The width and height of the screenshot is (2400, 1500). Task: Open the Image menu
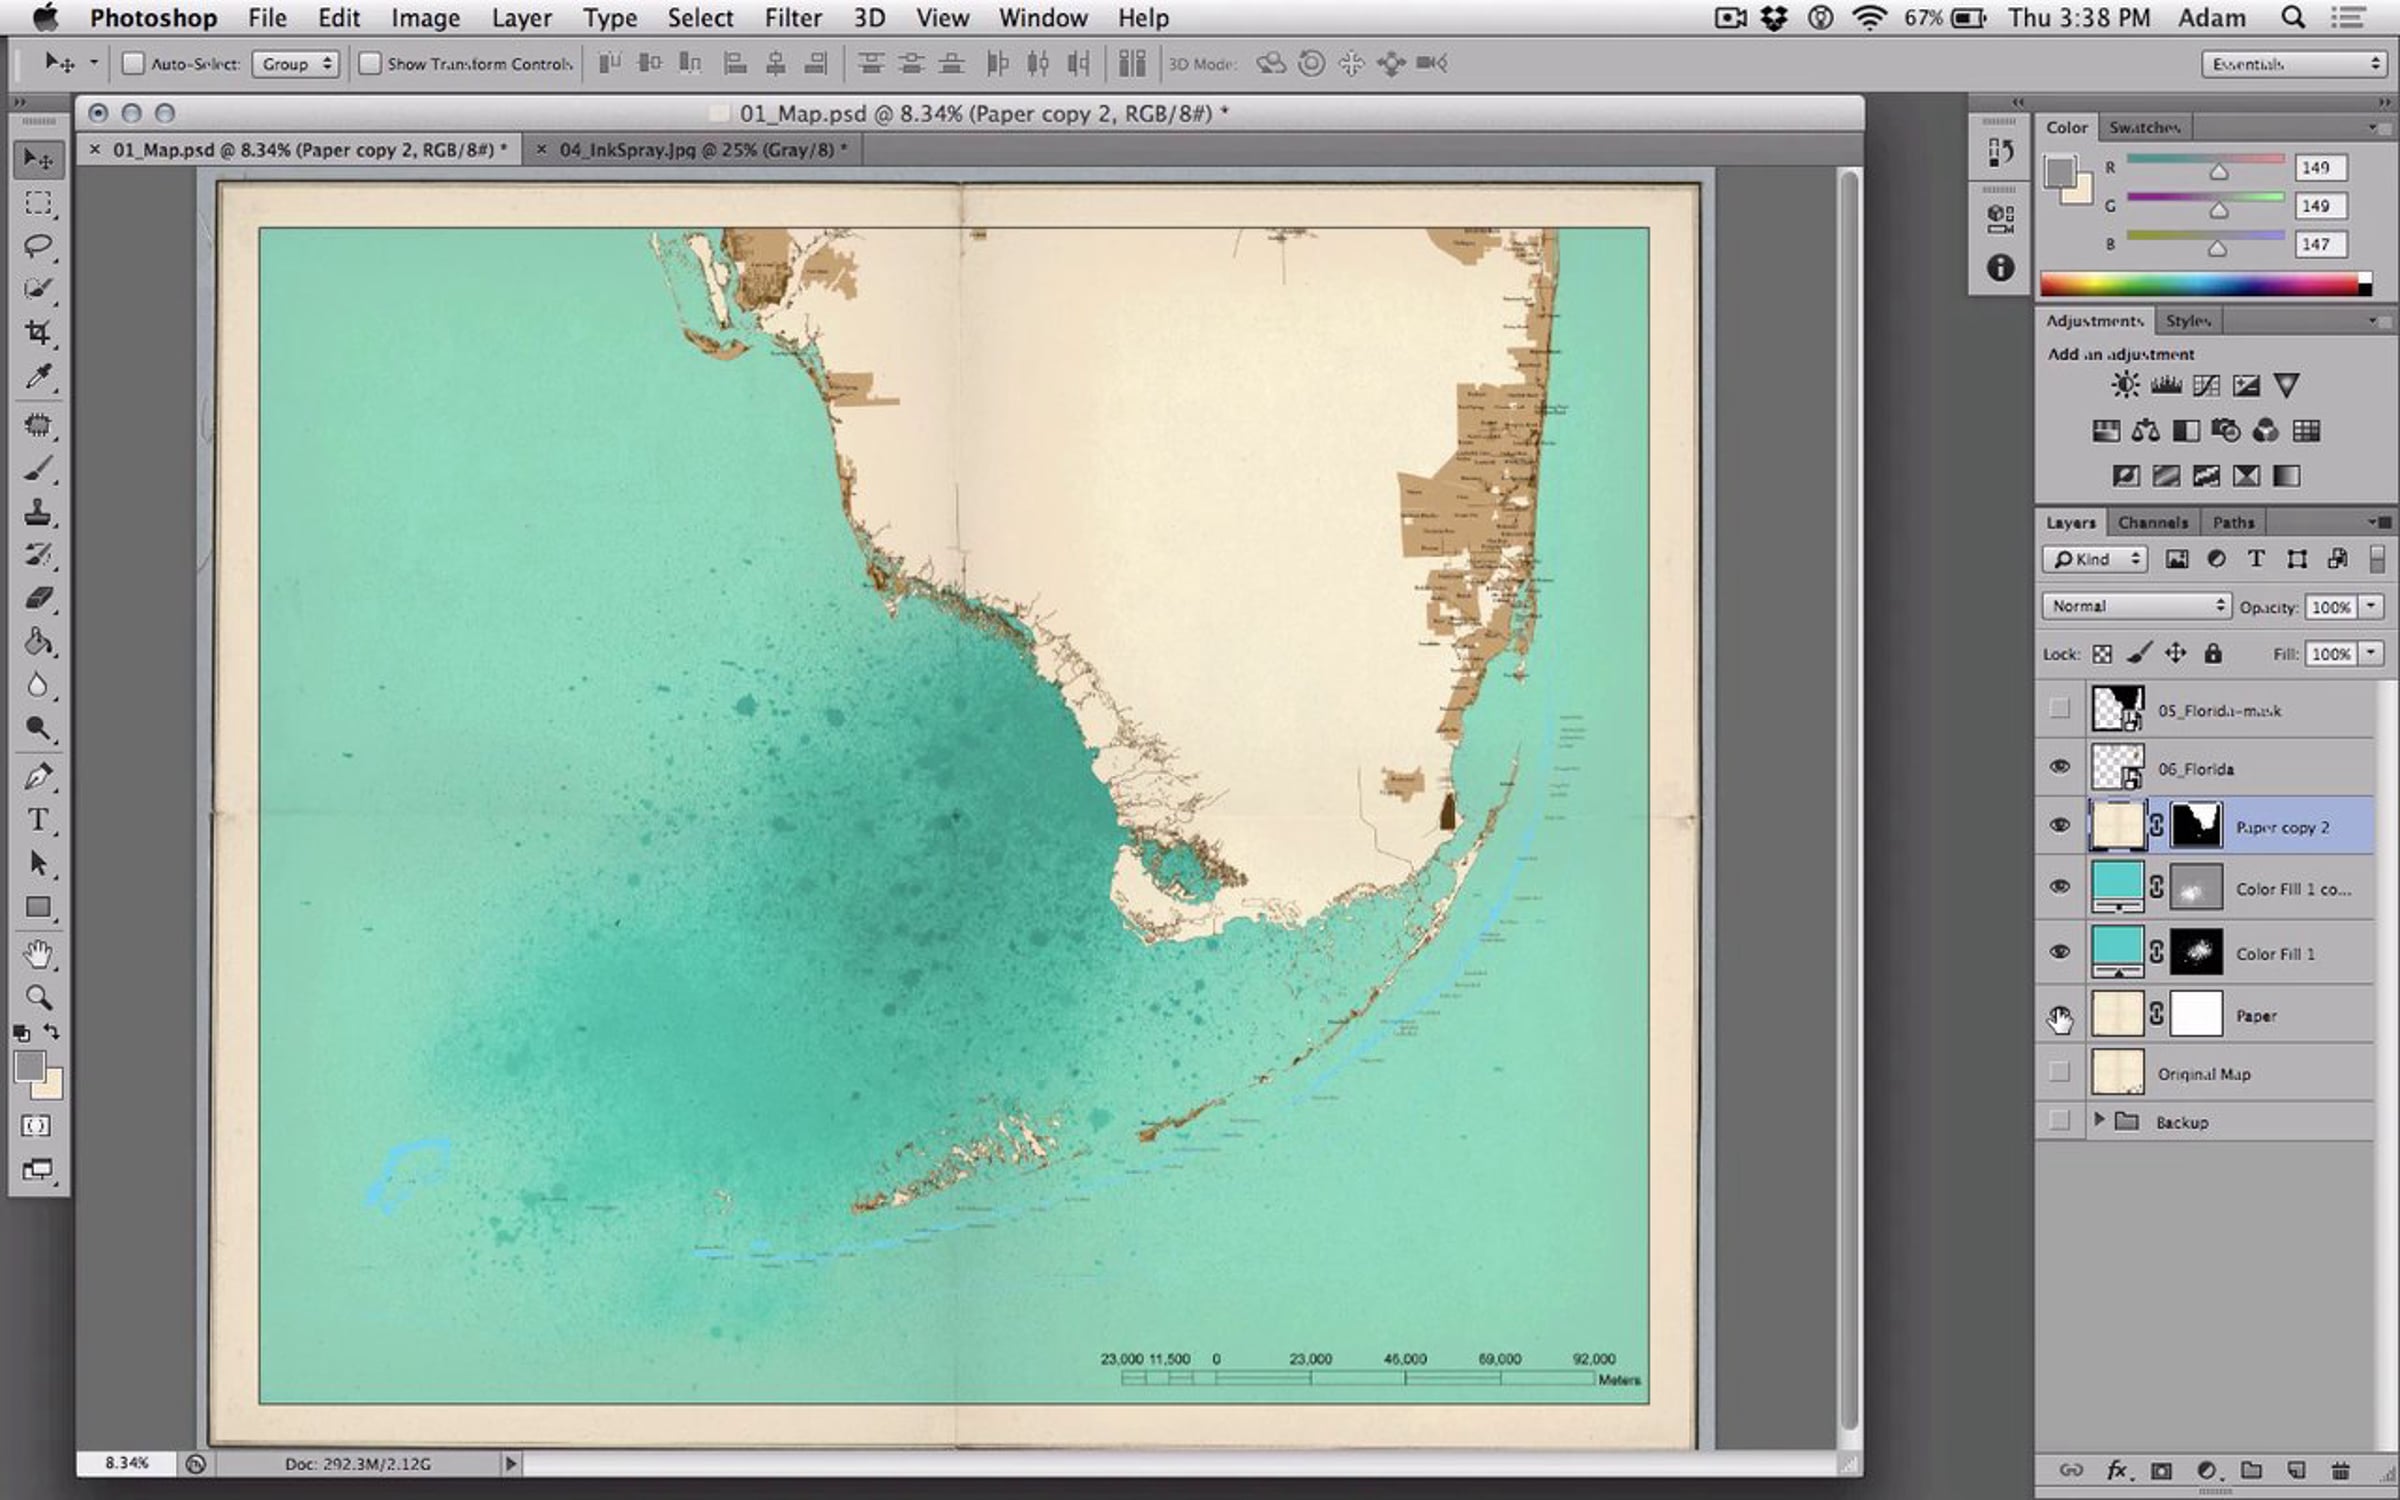point(425,18)
